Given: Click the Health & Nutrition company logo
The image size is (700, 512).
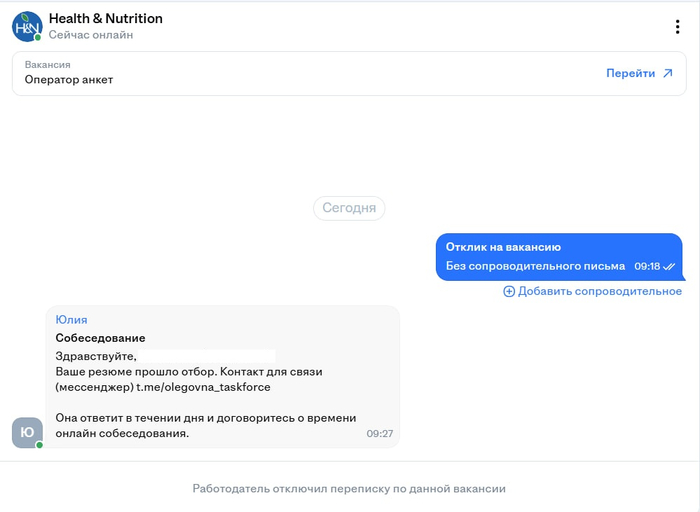Looking at the screenshot, I should (x=27, y=26).
